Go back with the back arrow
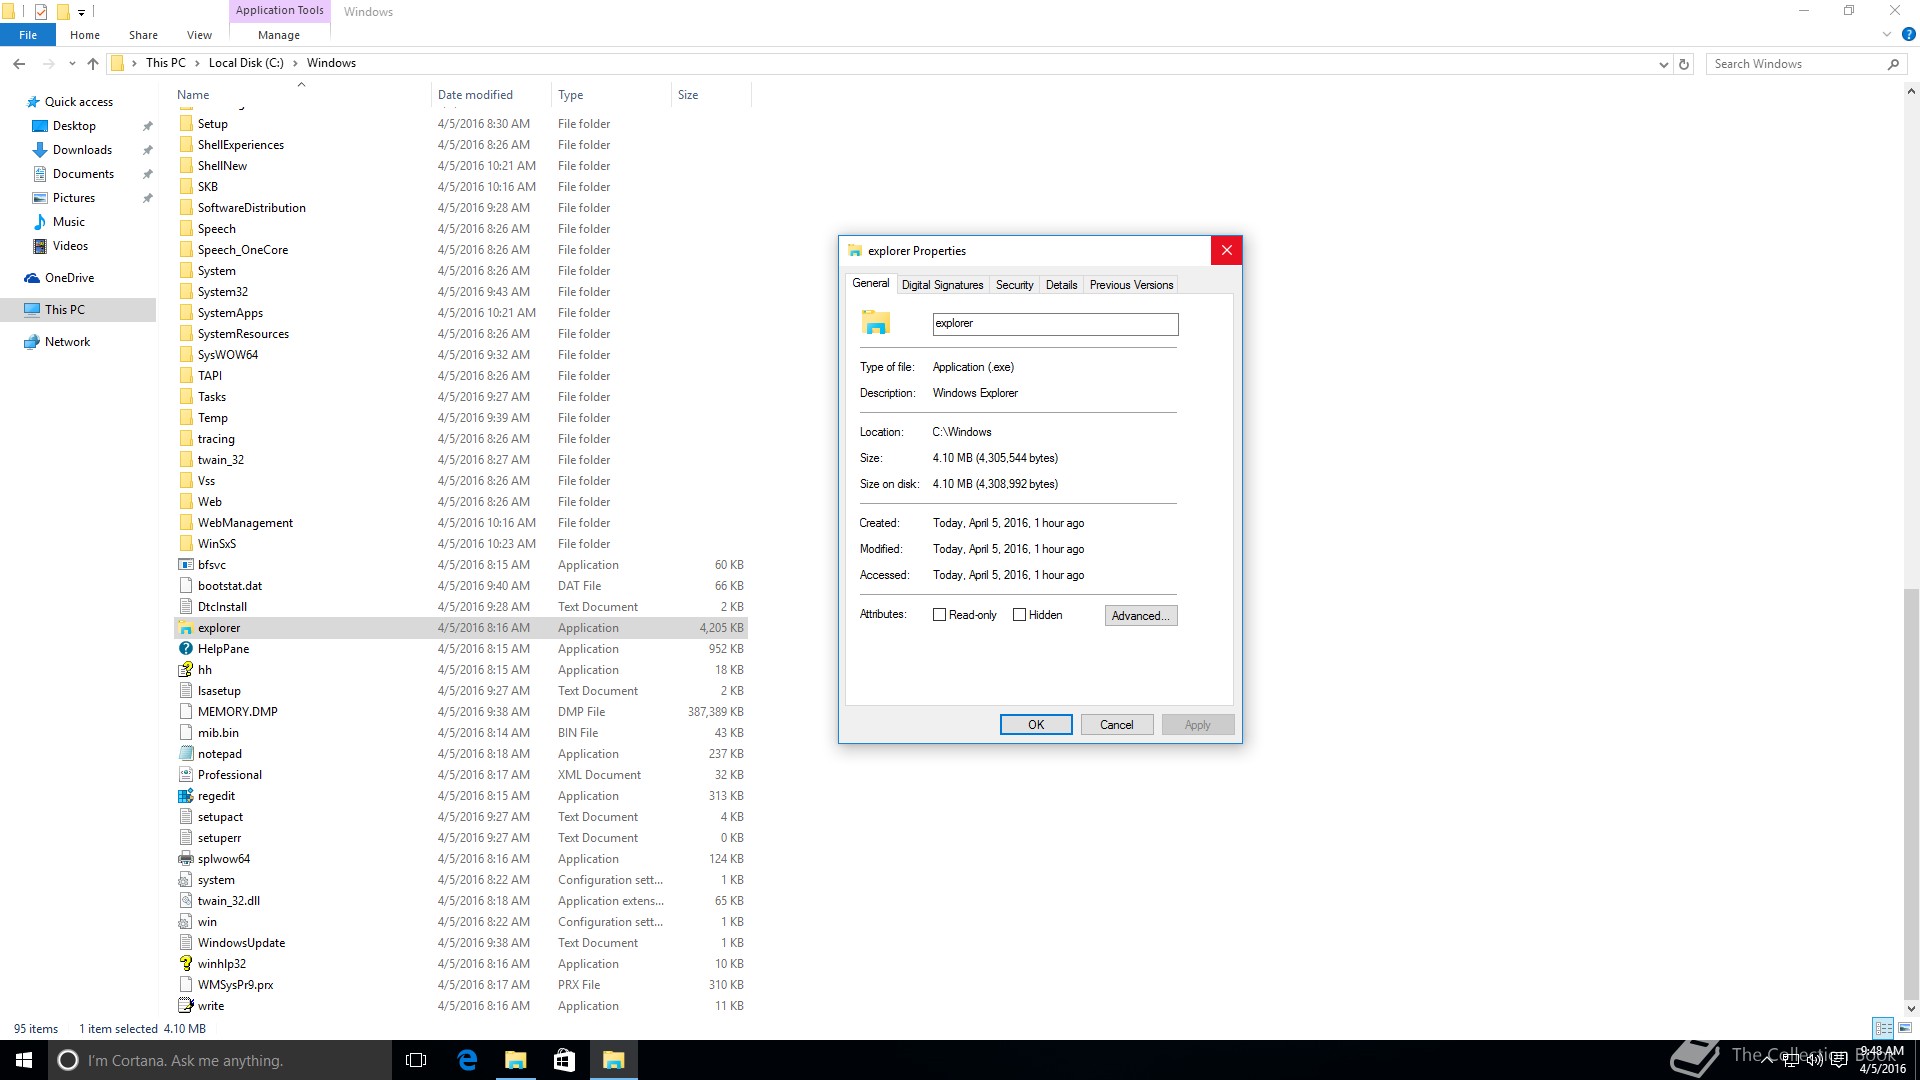1920x1080 pixels. click(x=19, y=64)
